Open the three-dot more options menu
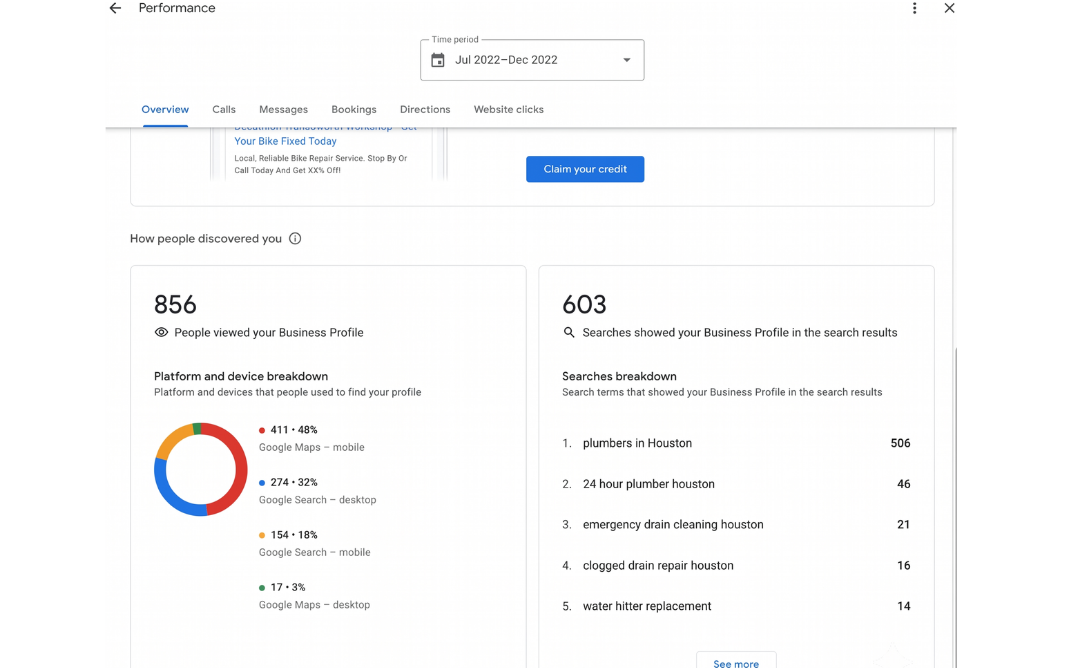This screenshot has width=1080, height=668. pos(914,8)
